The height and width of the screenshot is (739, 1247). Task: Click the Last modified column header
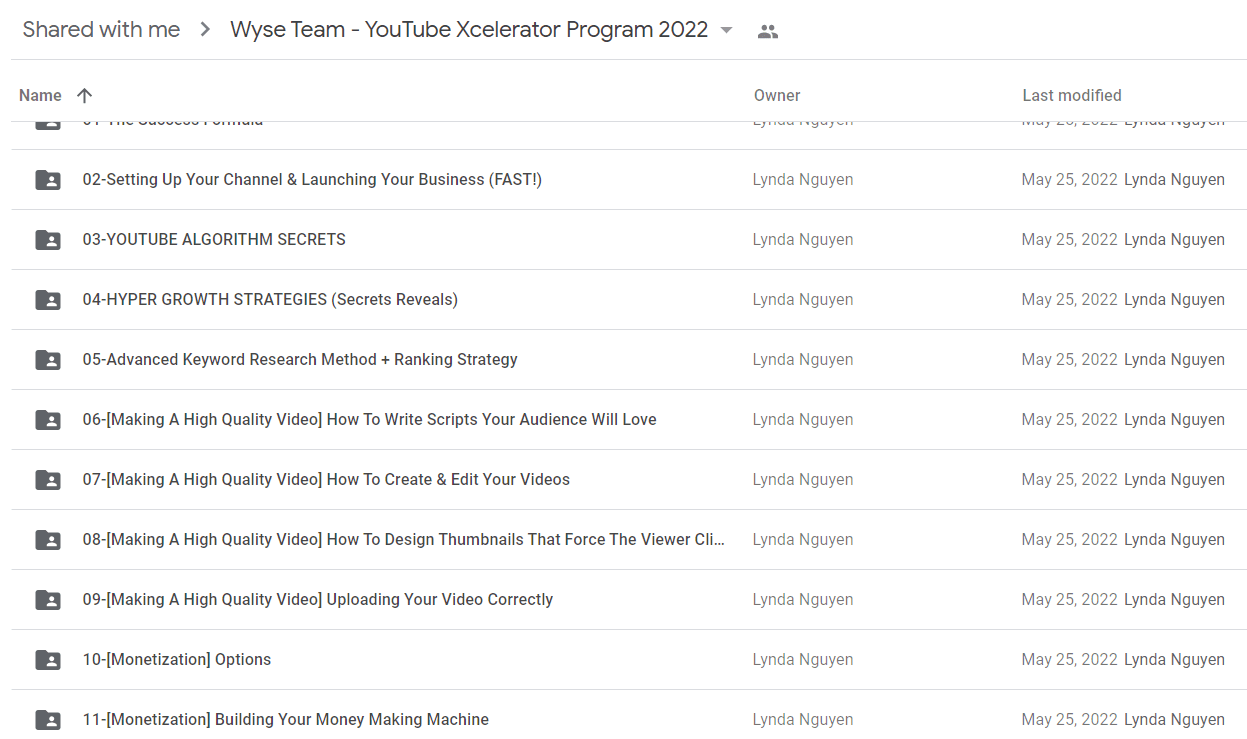1071,96
